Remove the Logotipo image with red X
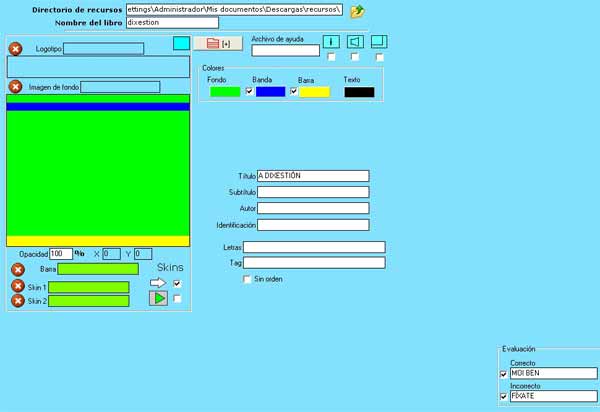Viewport: 600px width, 412px height. click(x=15, y=48)
